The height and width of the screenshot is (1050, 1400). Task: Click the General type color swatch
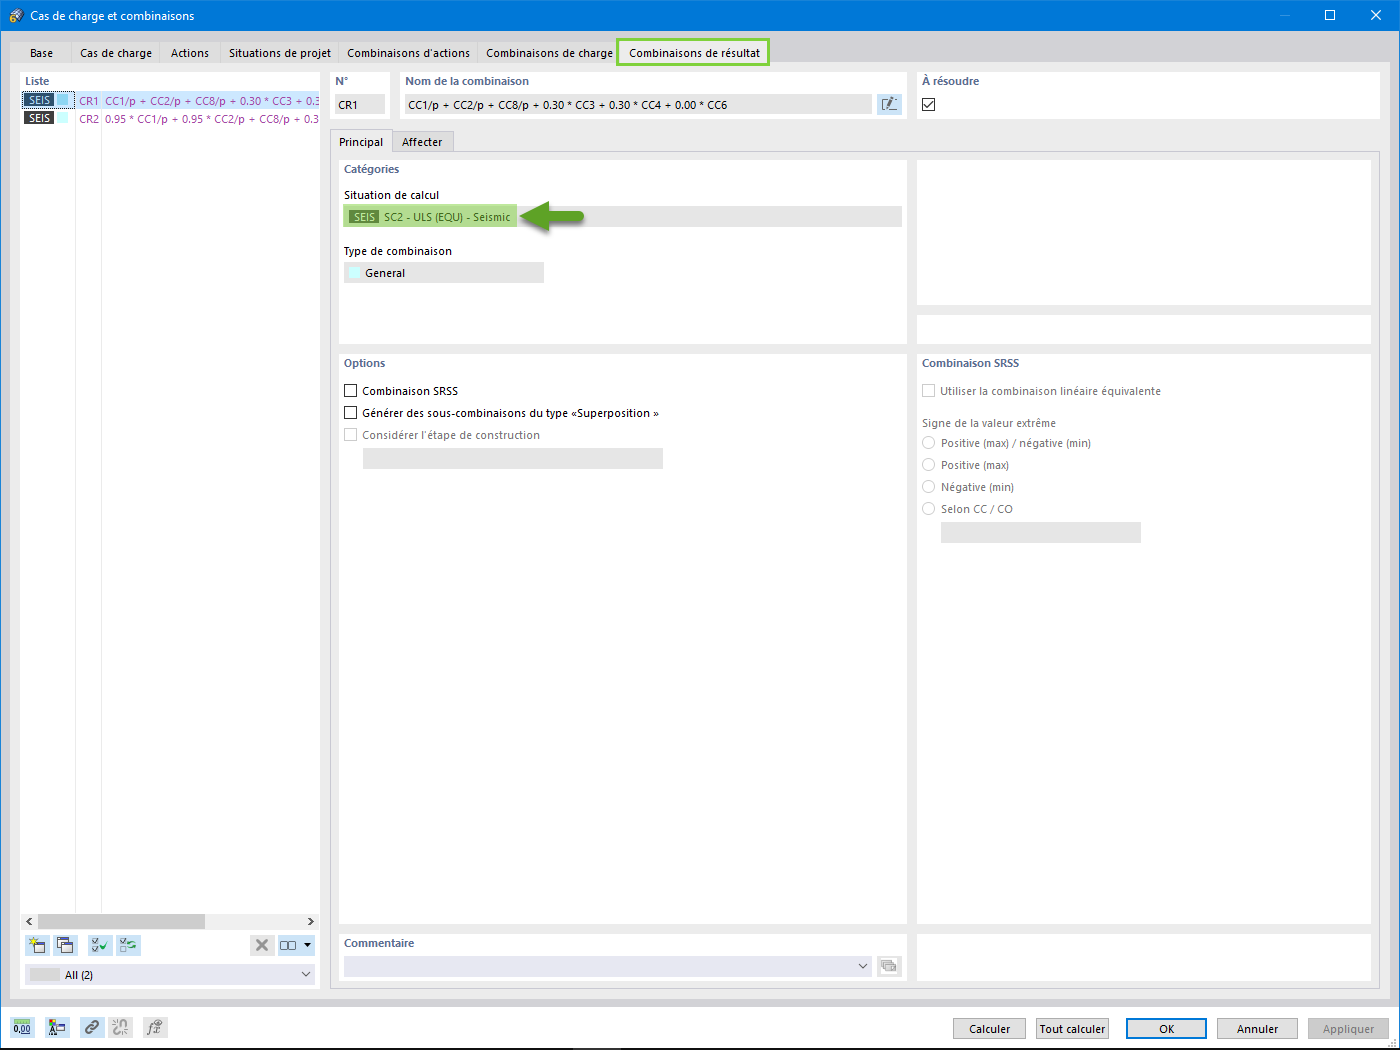[354, 273]
